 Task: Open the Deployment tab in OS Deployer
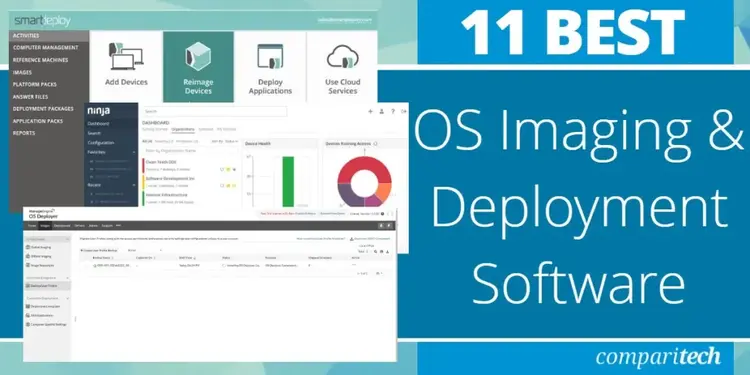(x=62, y=225)
